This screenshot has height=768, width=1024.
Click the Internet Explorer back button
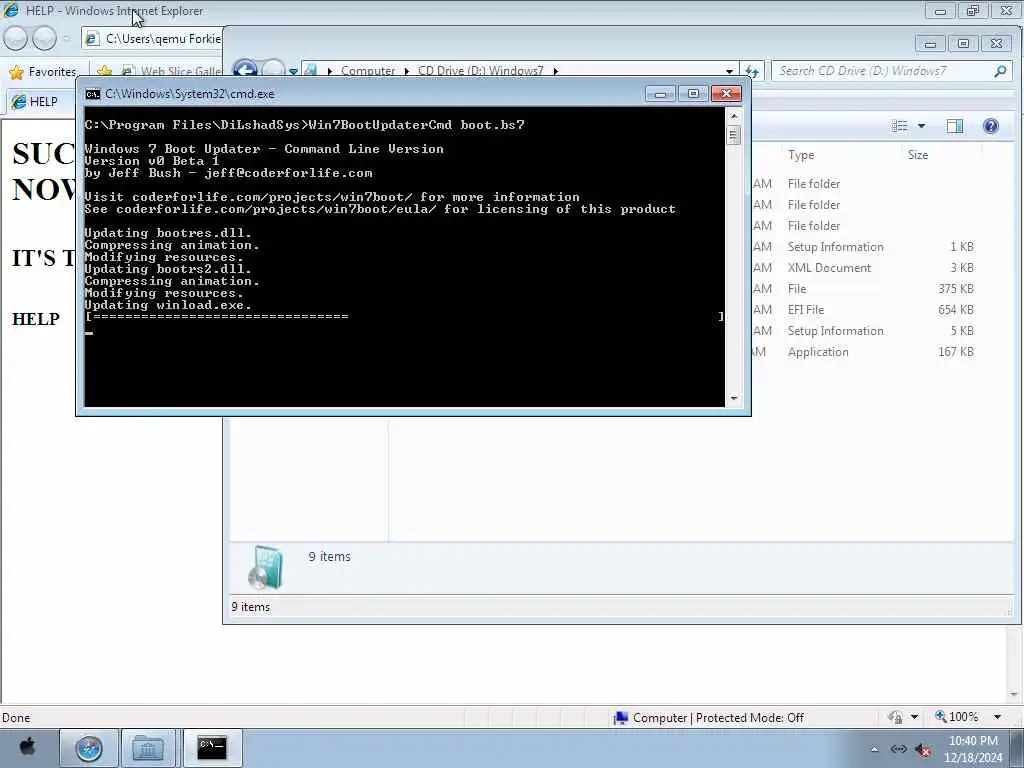click(16, 39)
